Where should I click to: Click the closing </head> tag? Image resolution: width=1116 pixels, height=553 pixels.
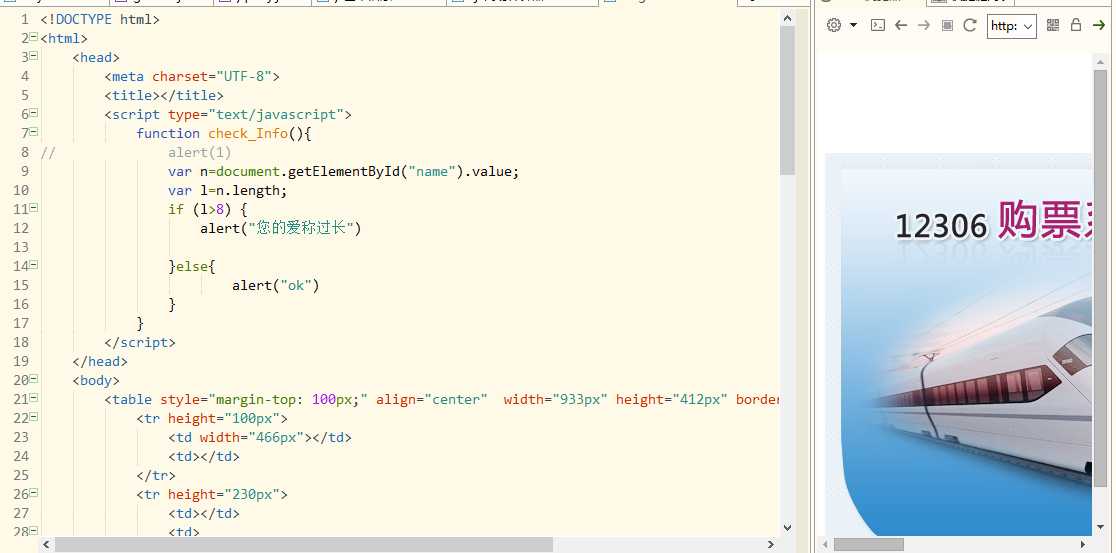(x=100, y=362)
